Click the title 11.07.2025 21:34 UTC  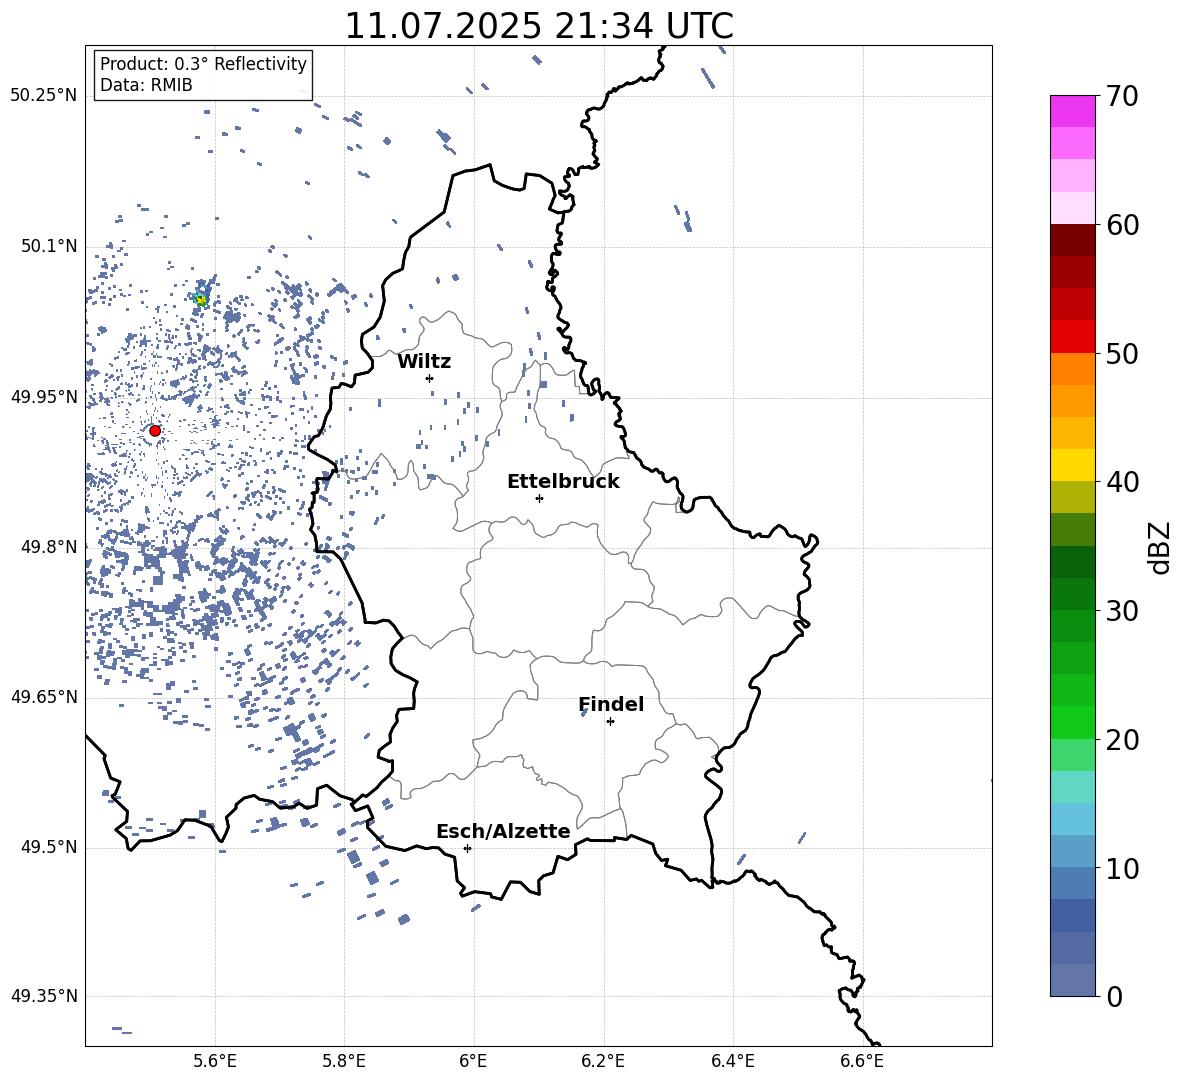click(x=539, y=26)
